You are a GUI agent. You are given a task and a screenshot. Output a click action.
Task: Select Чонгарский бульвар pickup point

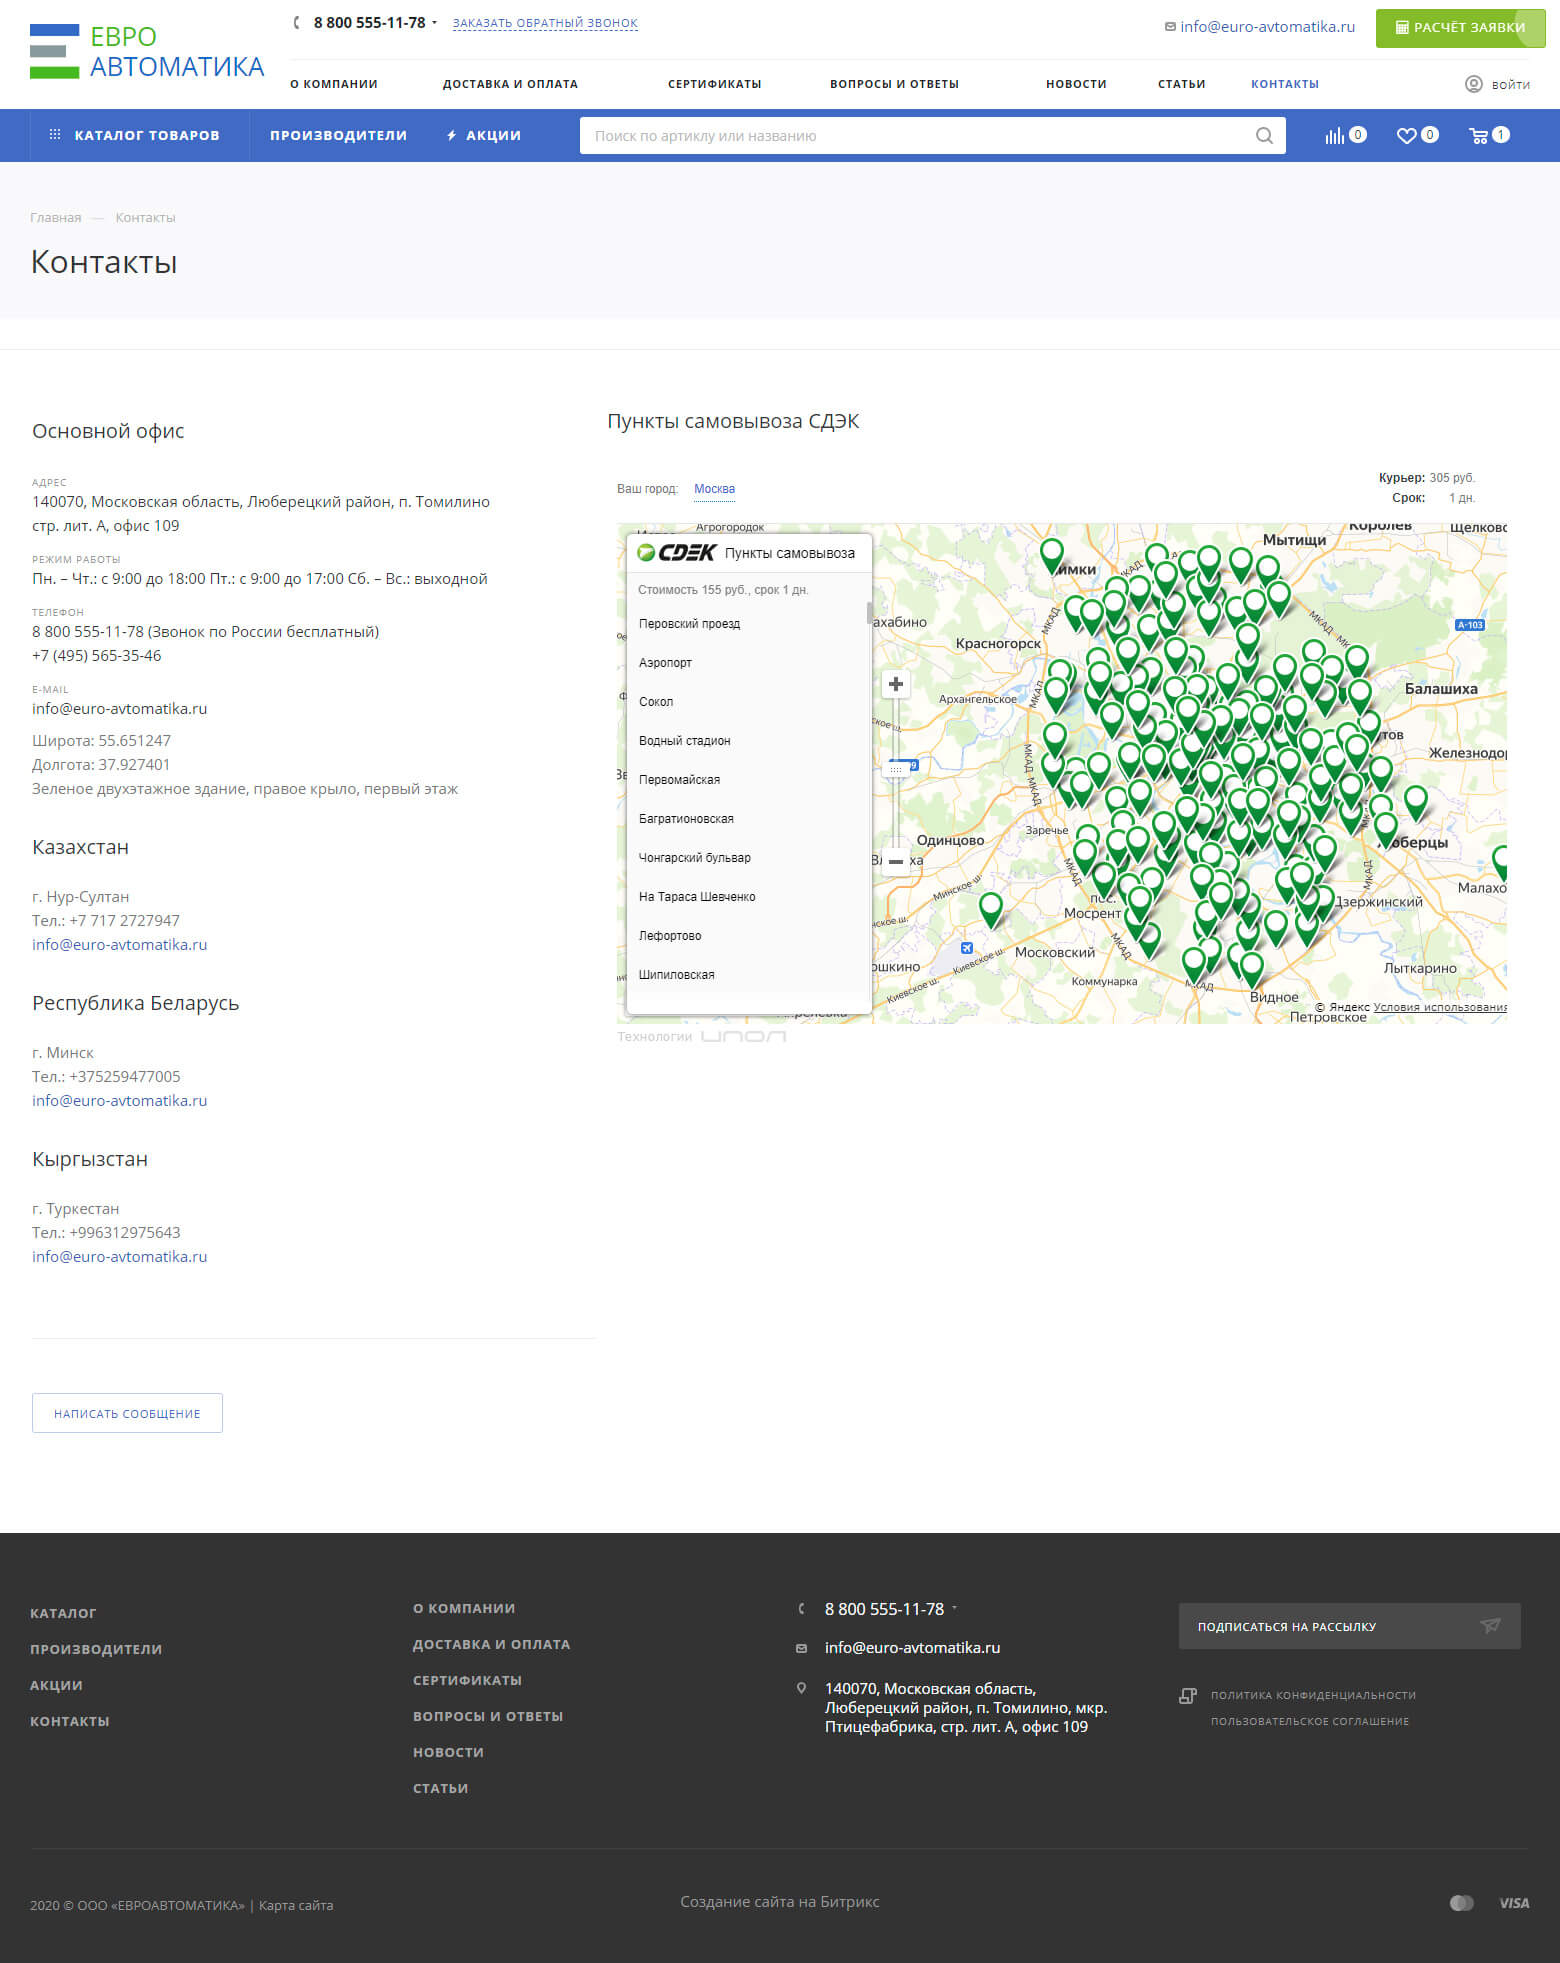[x=694, y=857]
